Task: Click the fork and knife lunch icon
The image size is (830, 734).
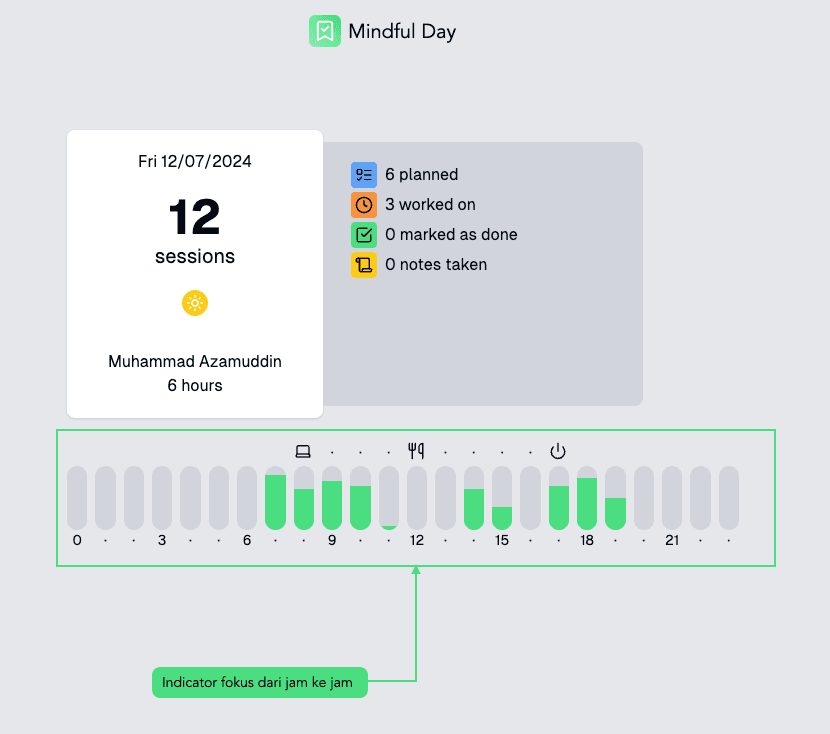Action: pos(416,451)
